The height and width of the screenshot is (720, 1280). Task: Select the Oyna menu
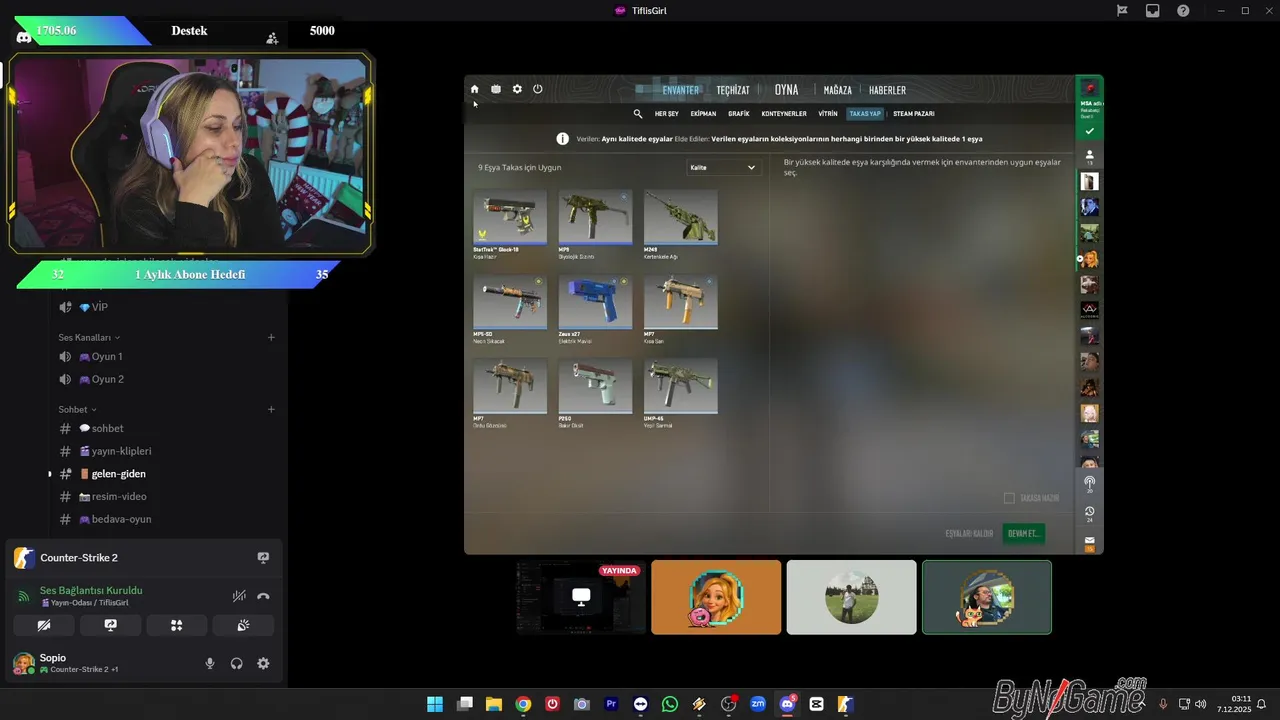point(786,90)
